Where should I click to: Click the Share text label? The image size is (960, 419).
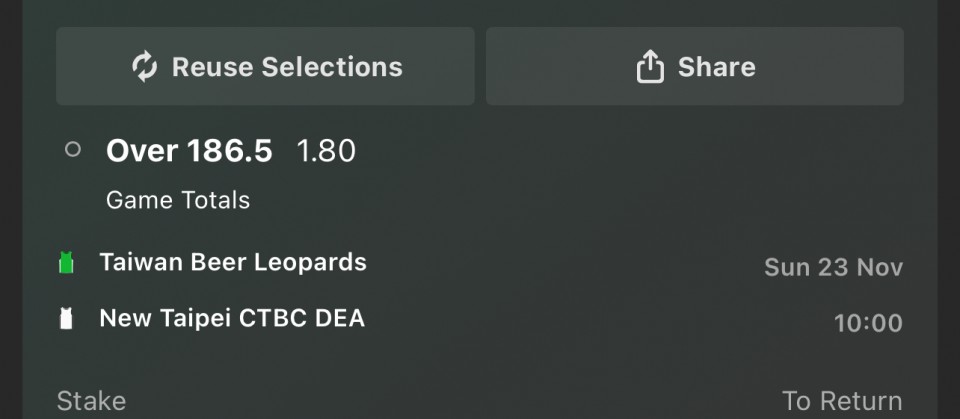click(x=716, y=67)
